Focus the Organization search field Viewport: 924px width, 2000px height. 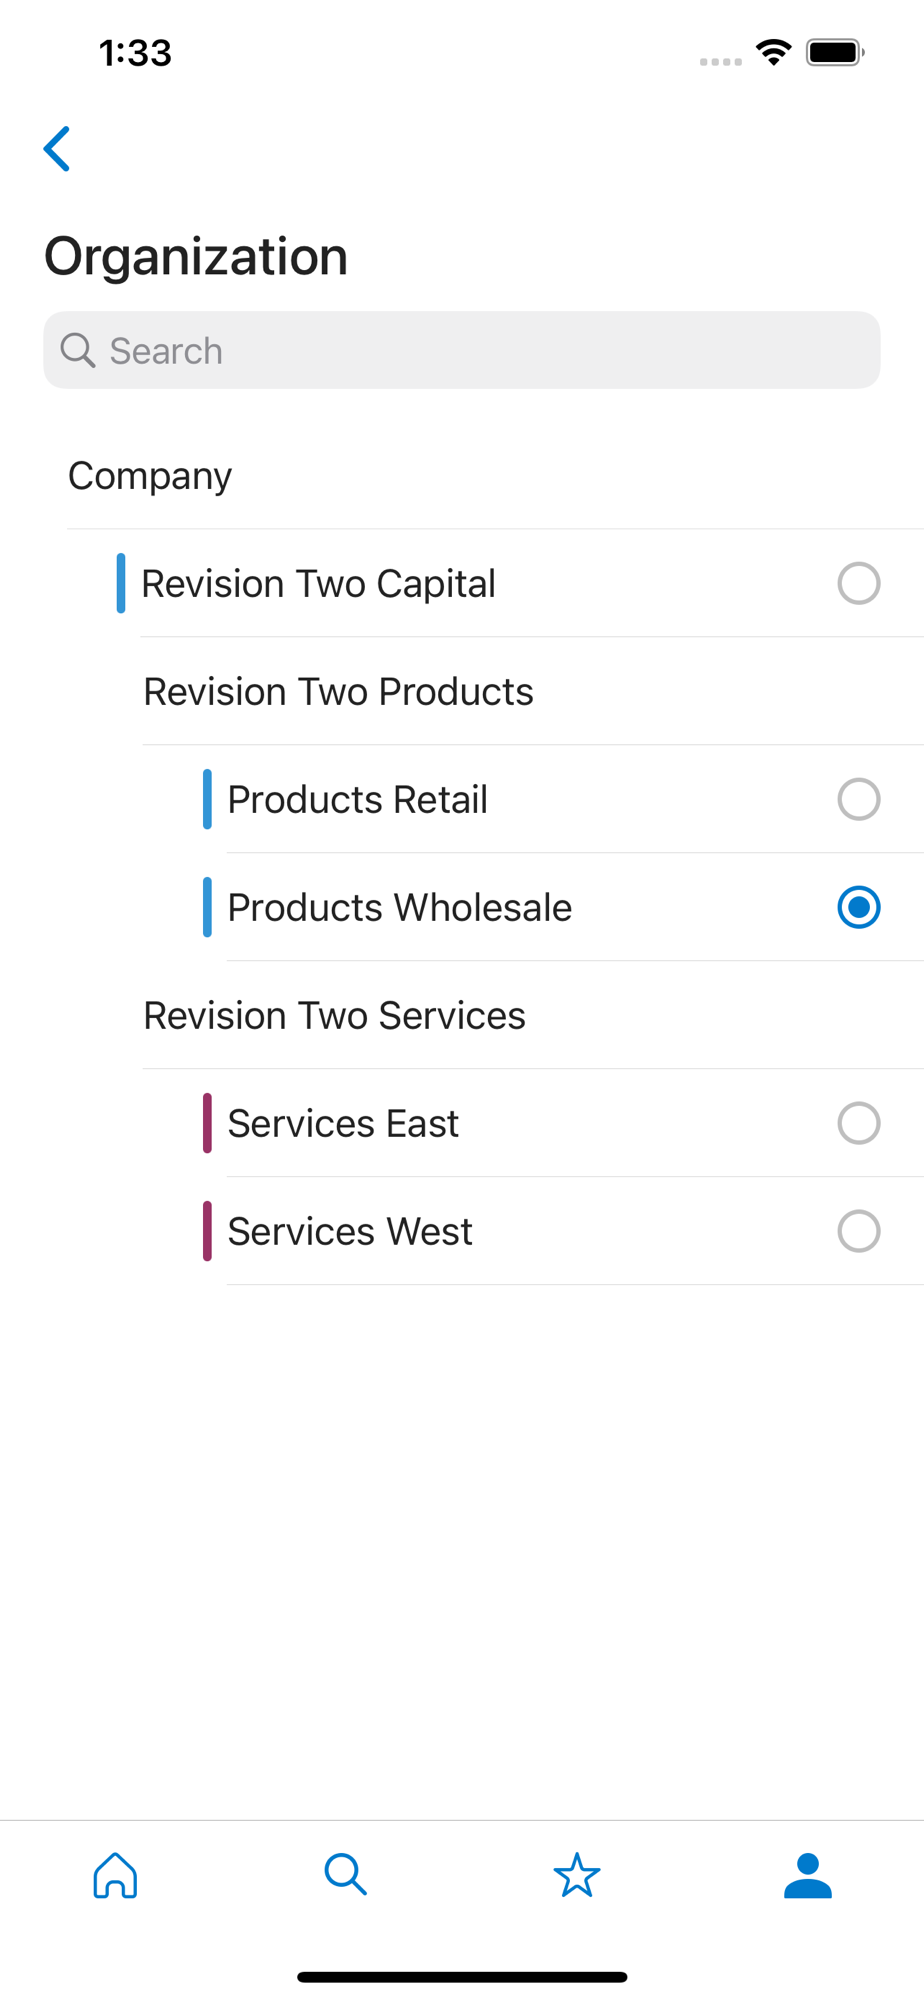462,350
